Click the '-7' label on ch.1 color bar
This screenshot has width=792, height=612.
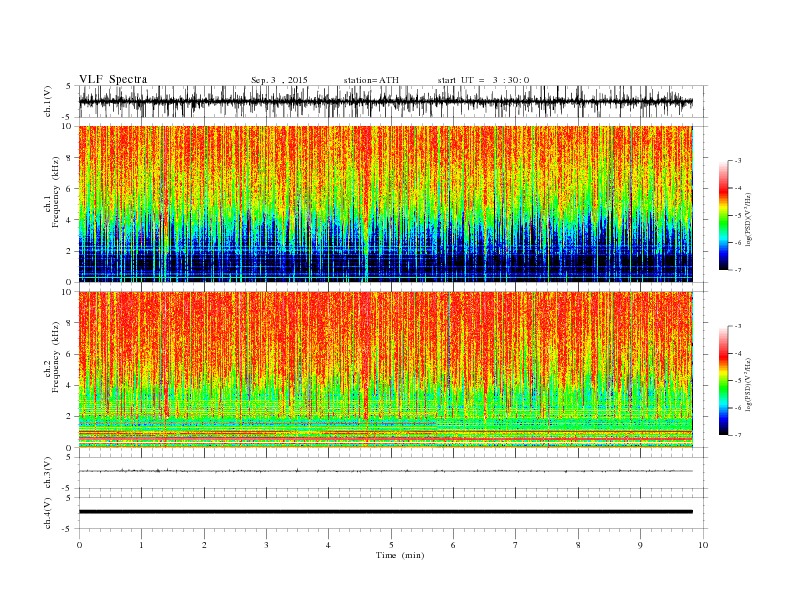click(x=738, y=270)
